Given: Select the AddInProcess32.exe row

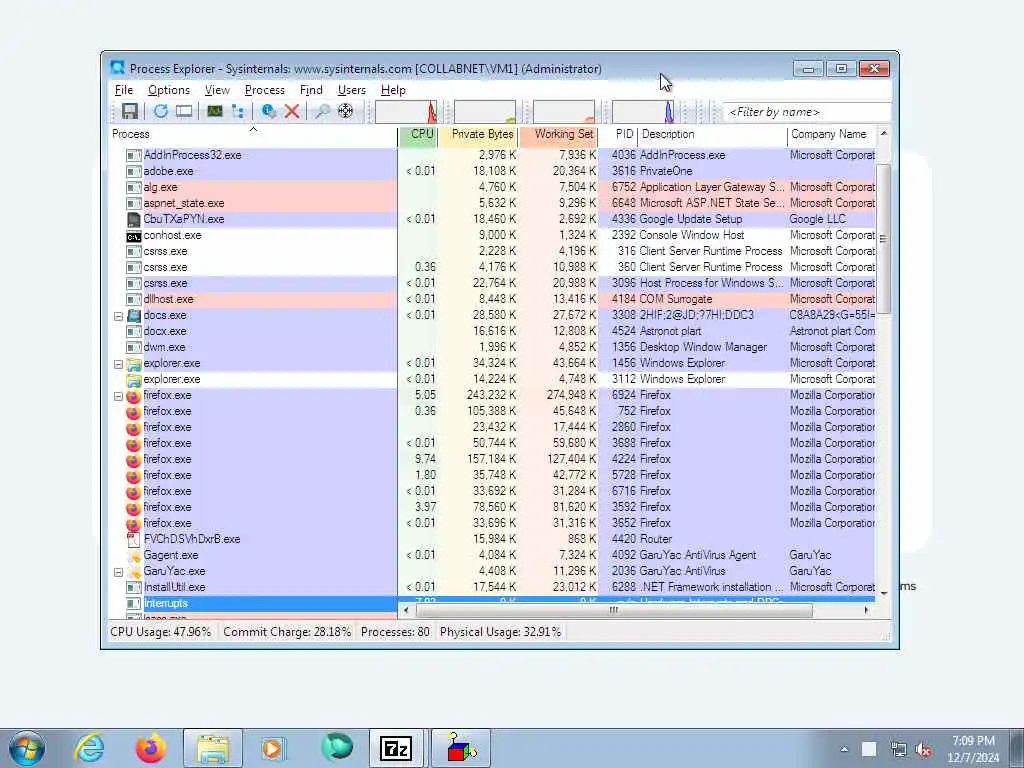Looking at the screenshot, I should 493,155.
